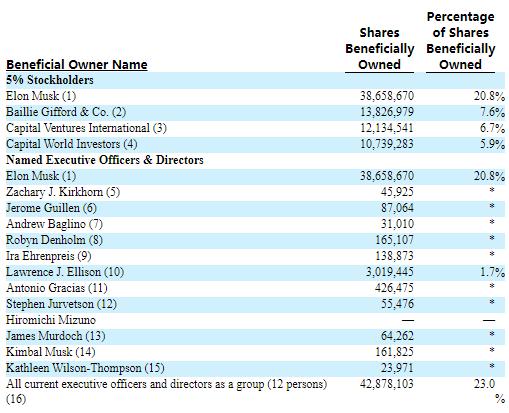Select the 5% Stockholders section row
The width and height of the screenshot is (509, 413).
point(255,80)
